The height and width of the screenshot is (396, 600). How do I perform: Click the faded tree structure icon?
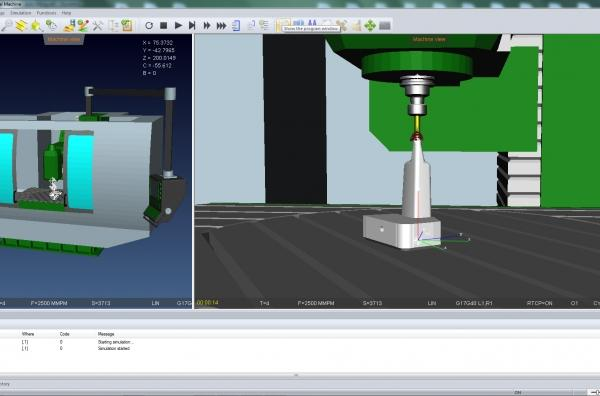[114, 26]
